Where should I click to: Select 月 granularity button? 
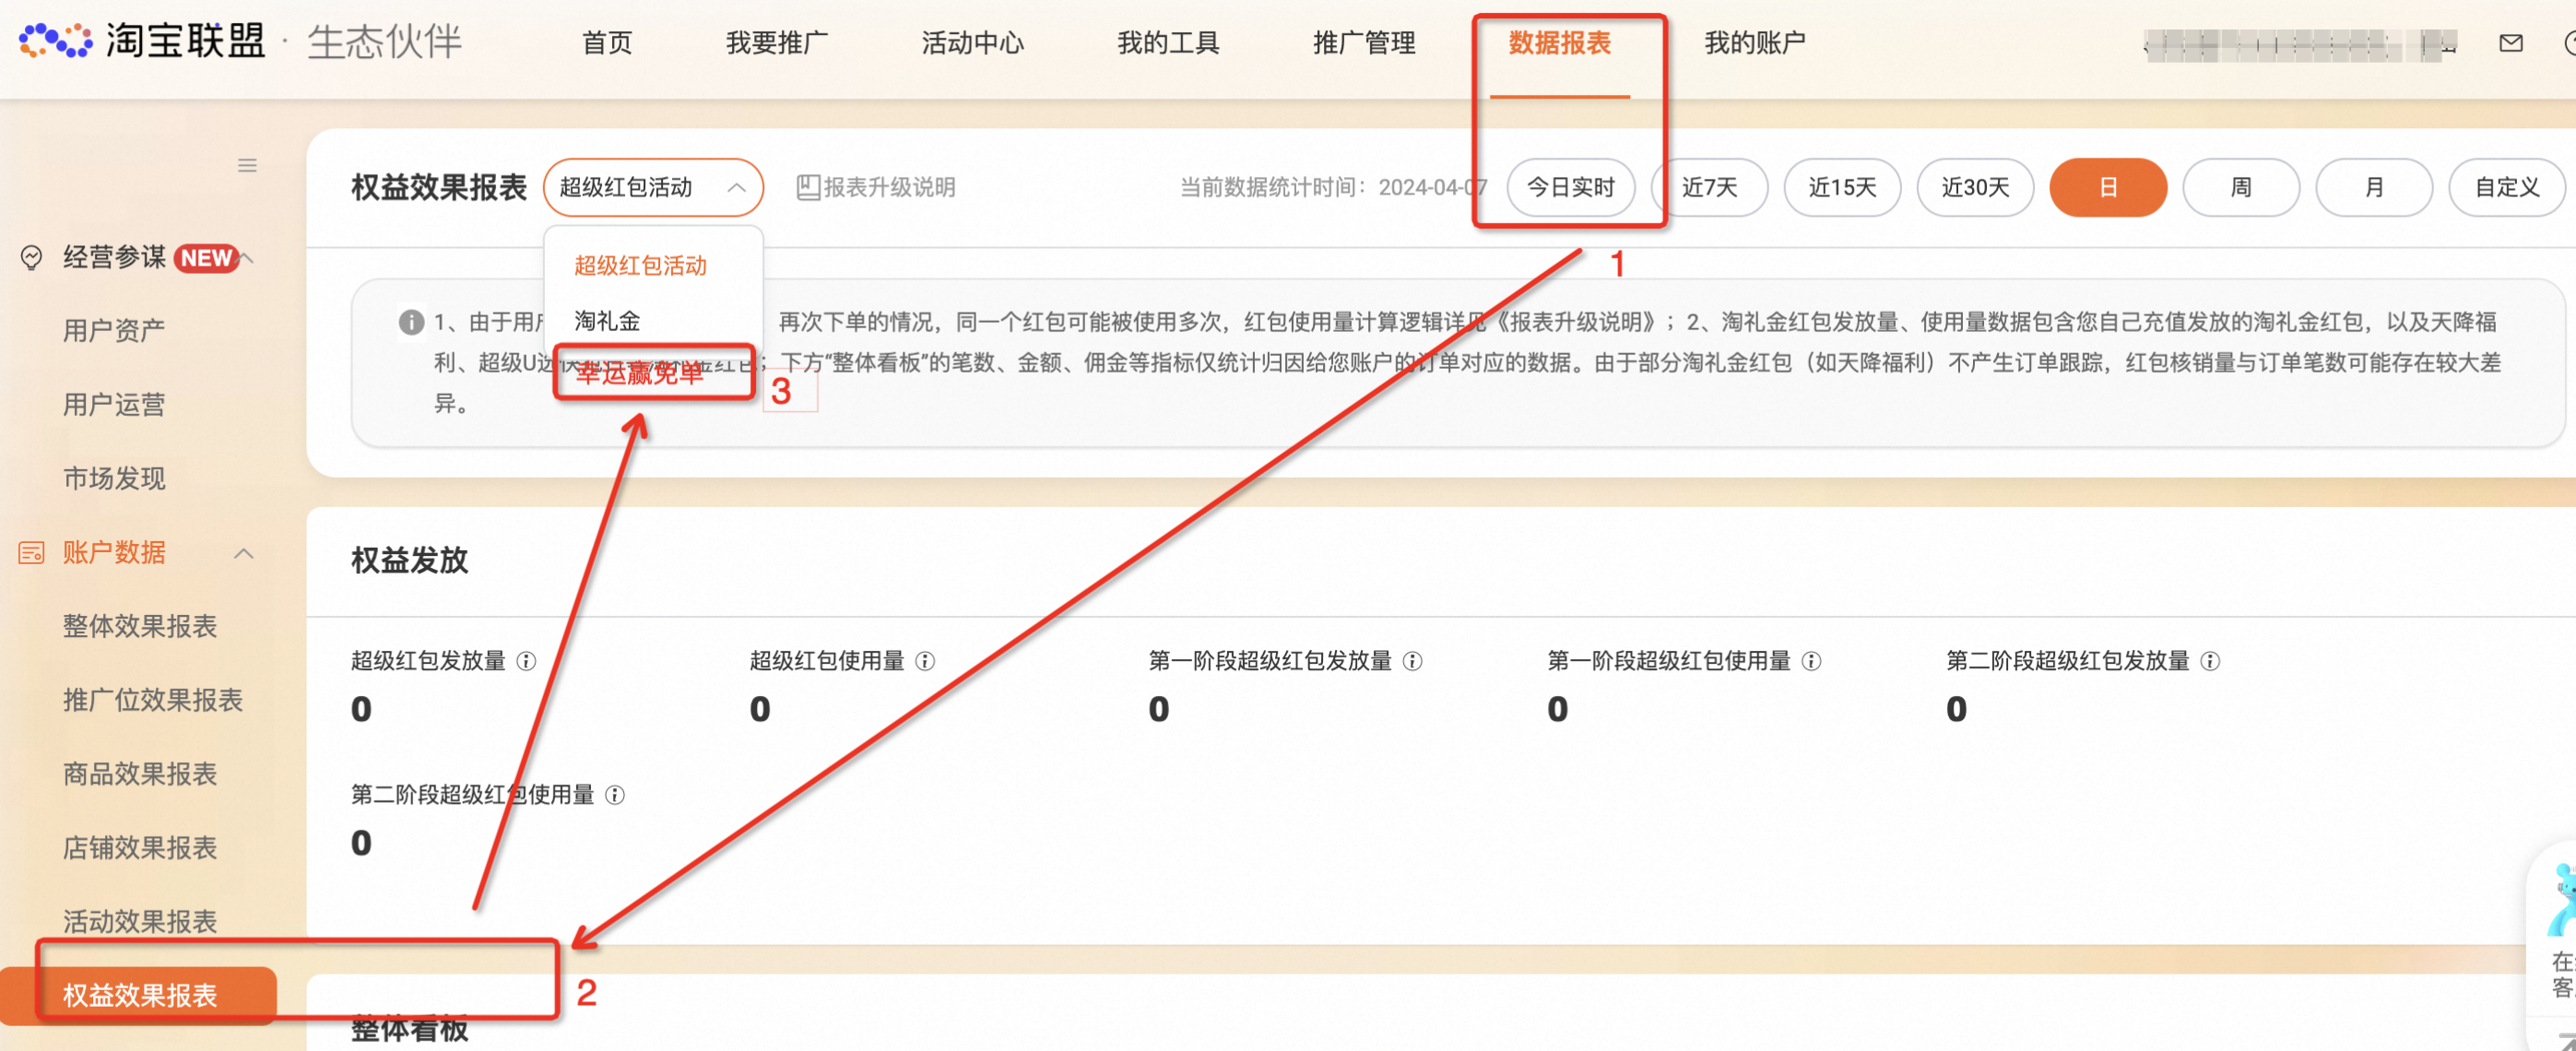[2374, 187]
